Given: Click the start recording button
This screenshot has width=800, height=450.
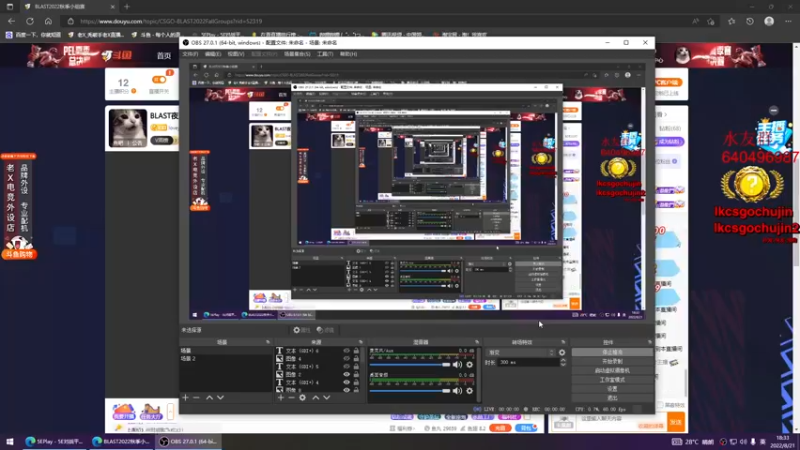Looking at the screenshot, I should 612,361.
